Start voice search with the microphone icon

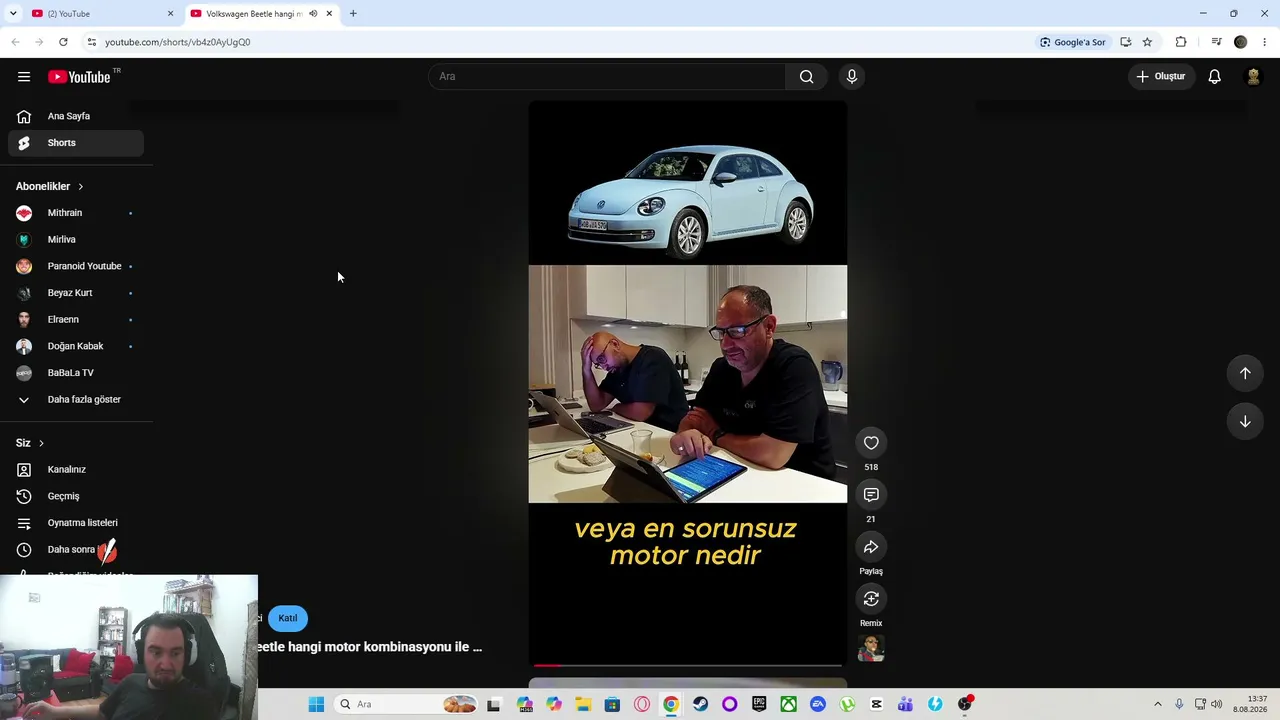coord(852,77)
